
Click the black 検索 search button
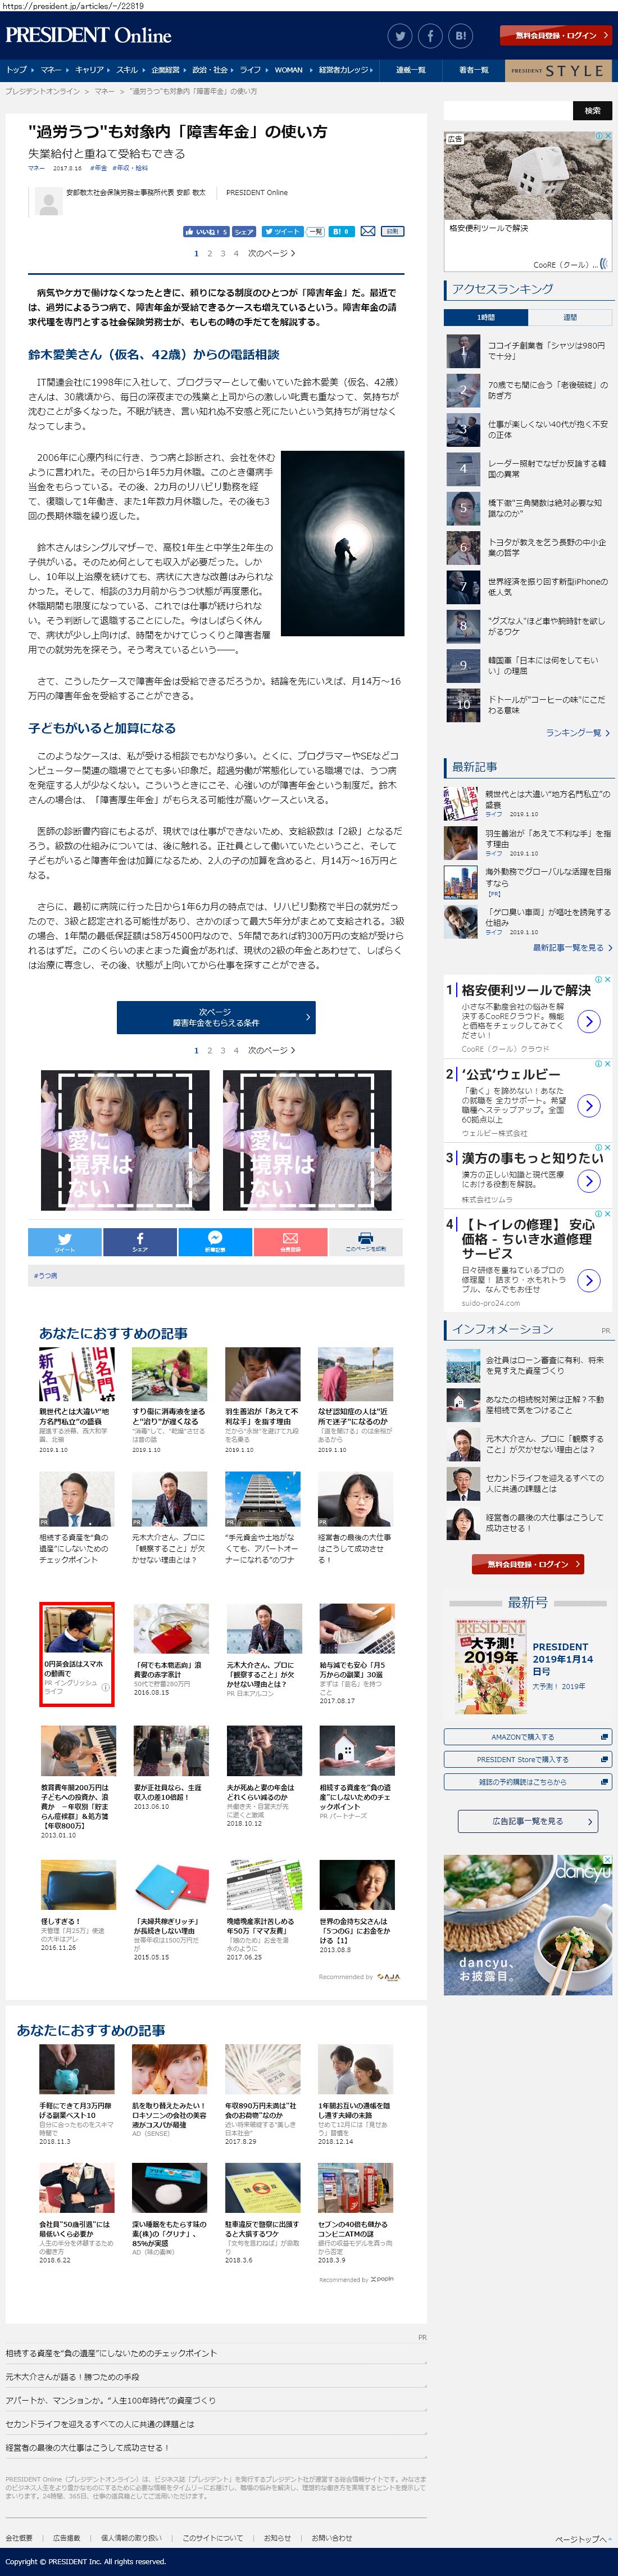click(x=592, y=110)
